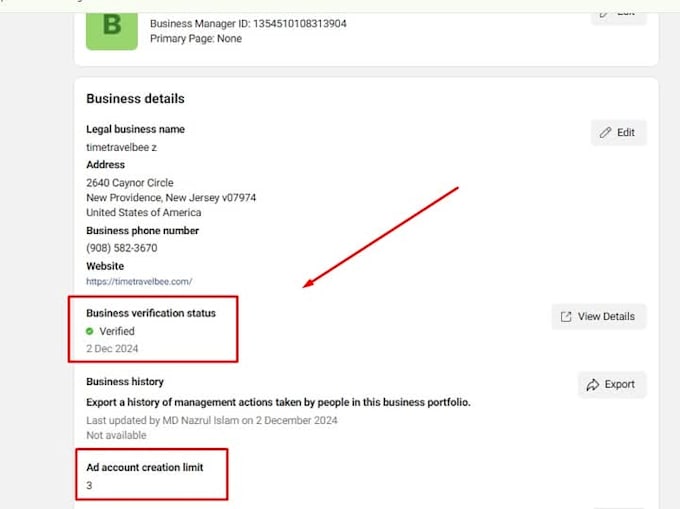The image size is (680, 509).
Task: Click the 2 Dec 2024 verification date
Action: click(x=112, y=348)
